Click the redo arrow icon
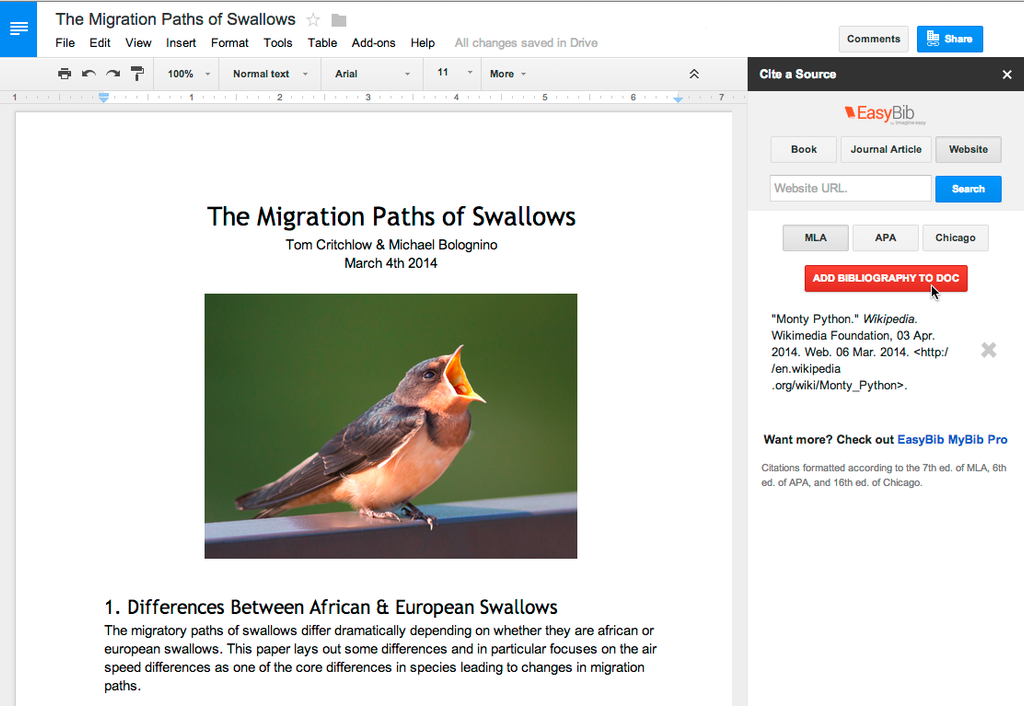Image resolution: width=1024 pixels, height=706 pixels. tap(113, 74)
